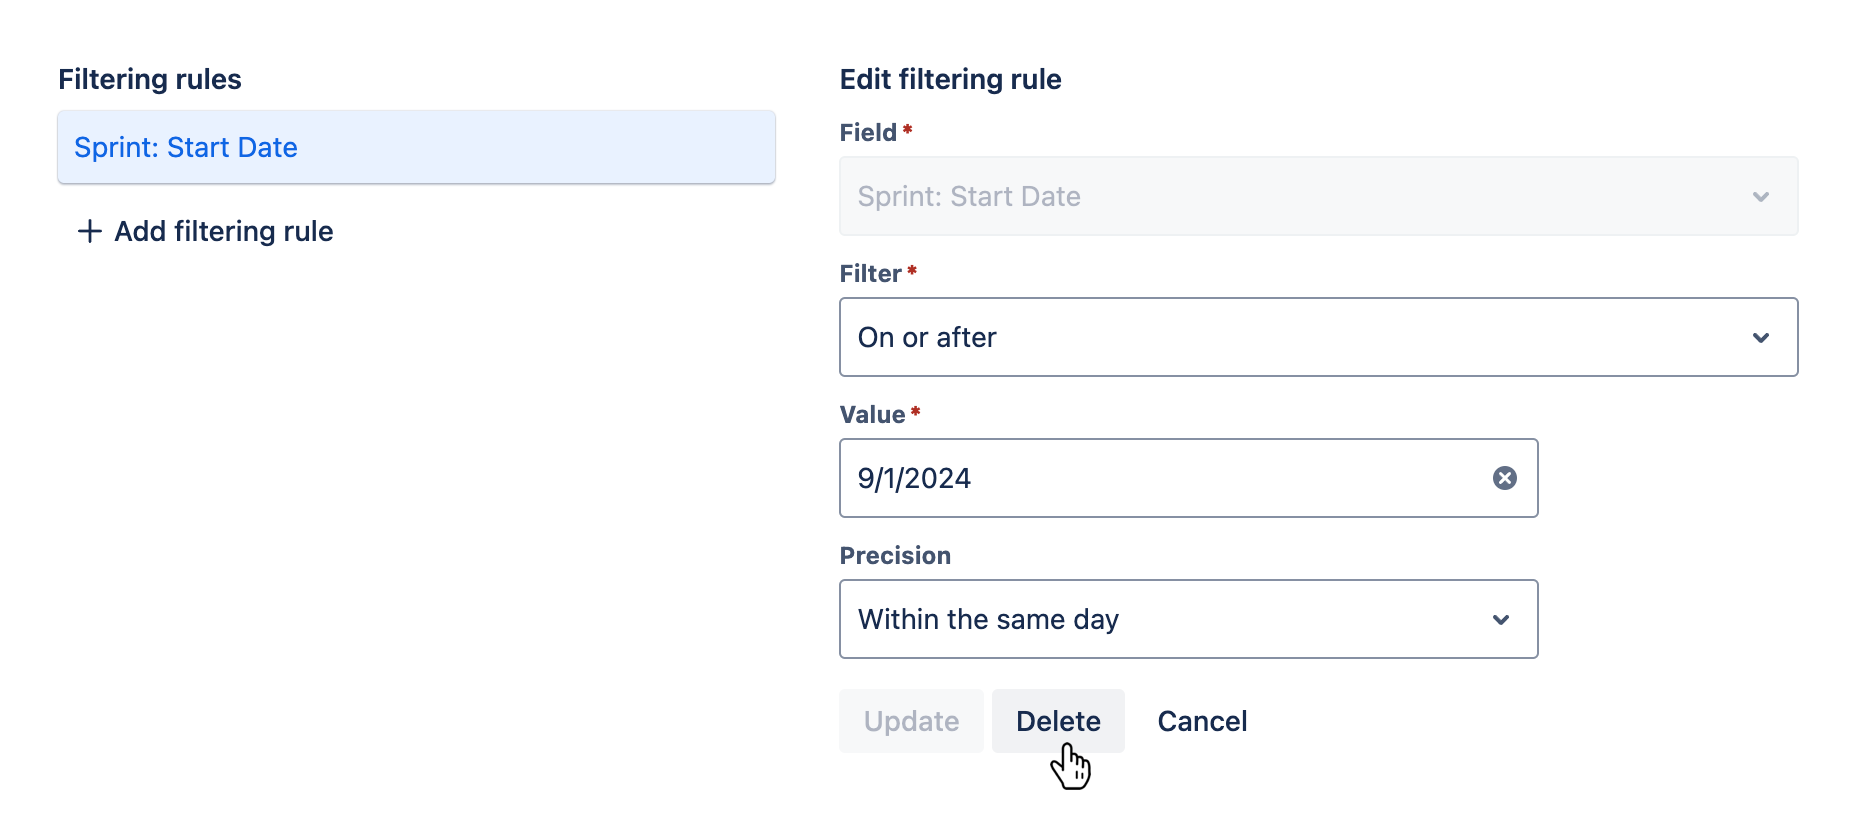The image size is (1875, 825).
Task: Clear the Value date with the x icon
Action: coord(1504,478)
